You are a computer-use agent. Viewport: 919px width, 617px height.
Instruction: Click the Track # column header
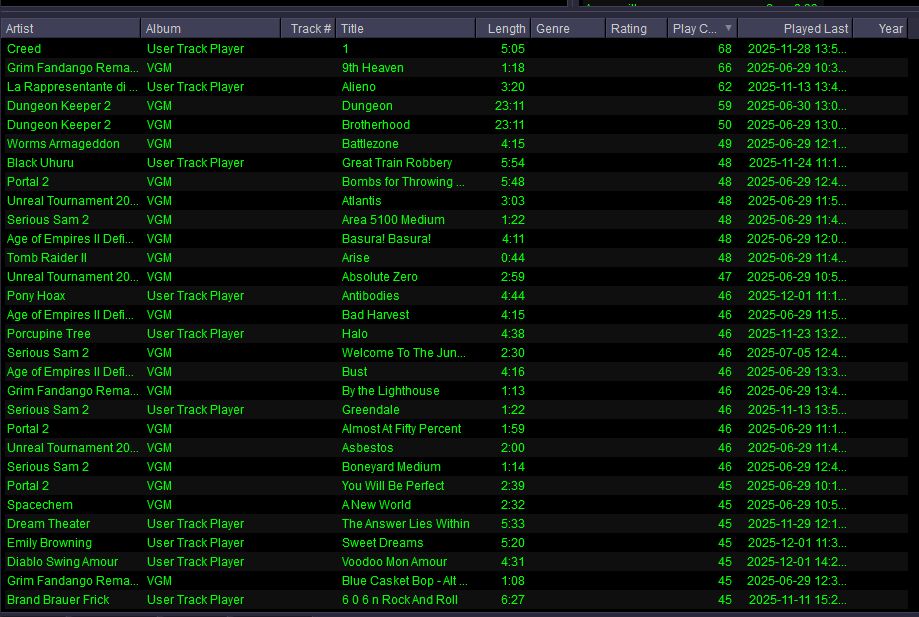pos(307,29)
